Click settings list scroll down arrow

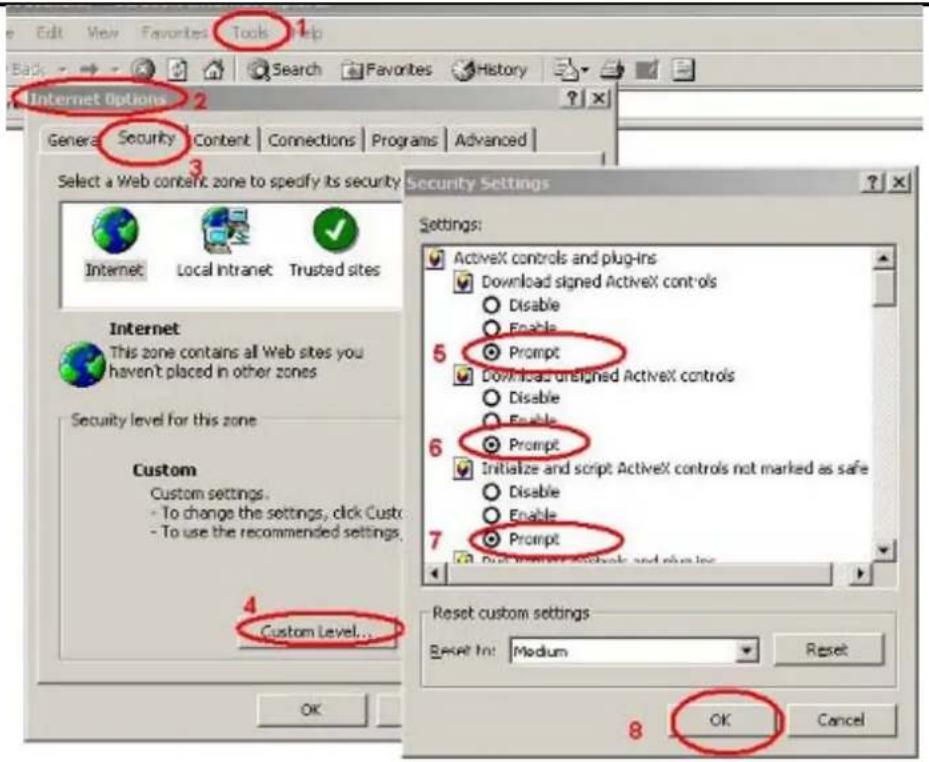point(883,550)
